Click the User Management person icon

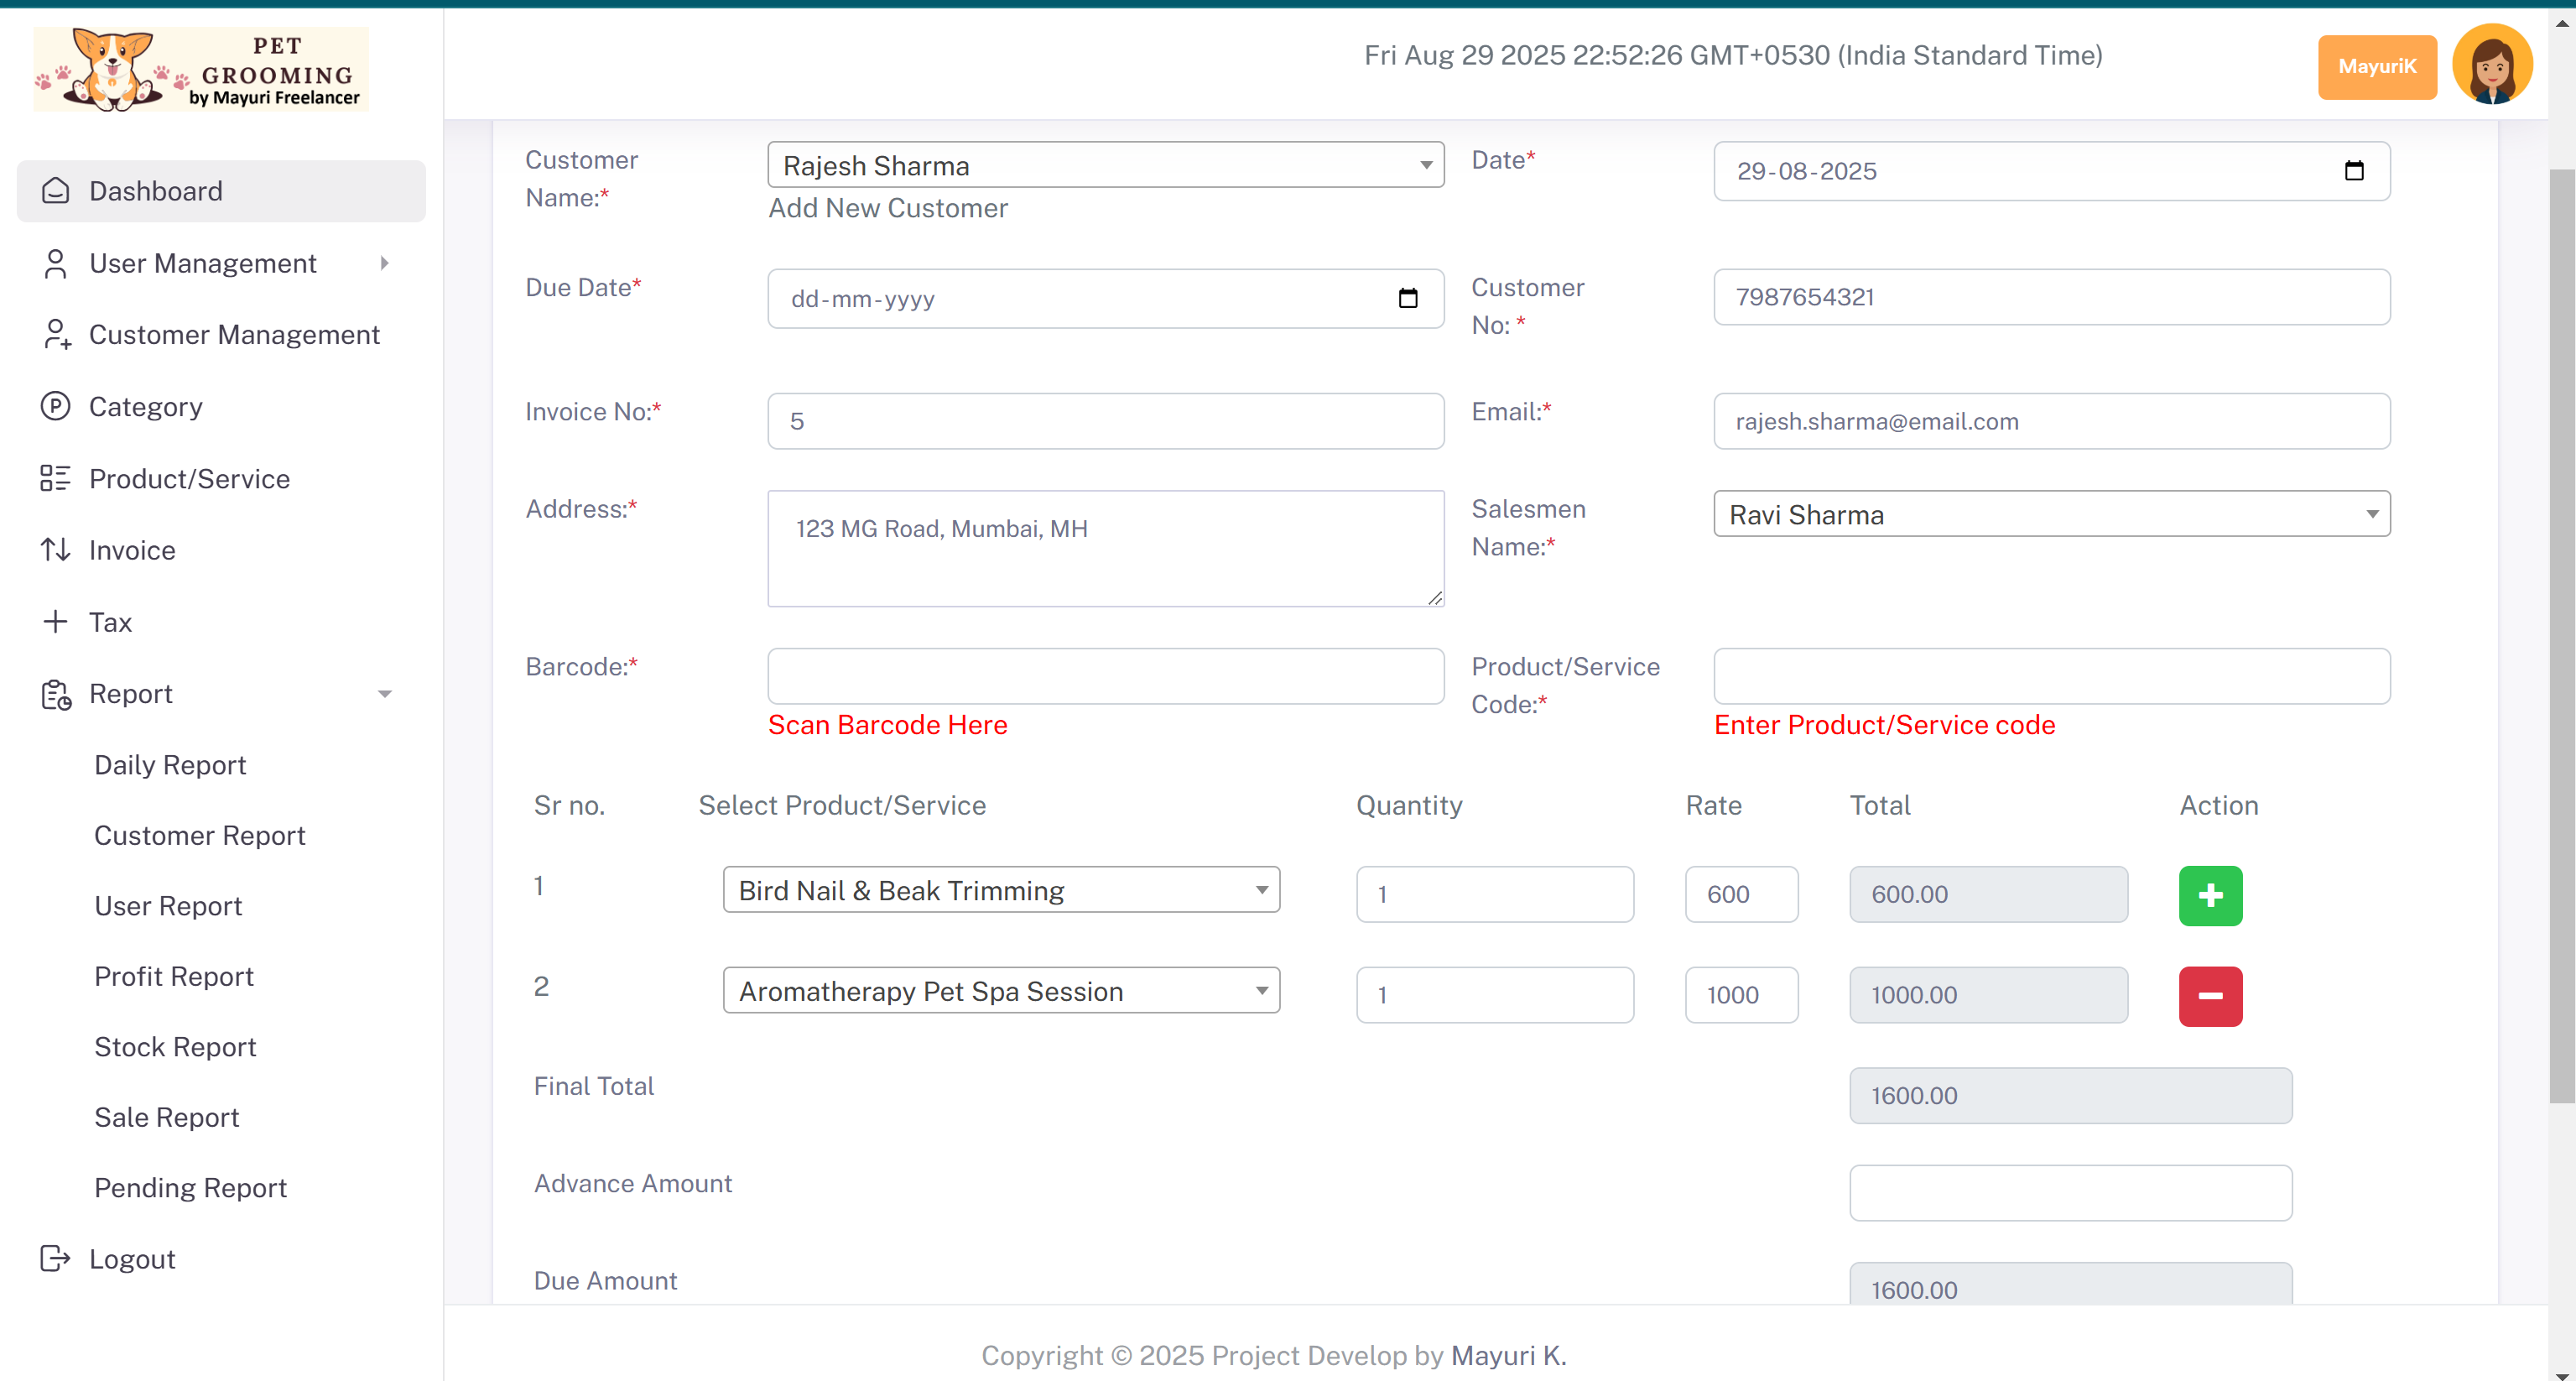coord(55,263)
